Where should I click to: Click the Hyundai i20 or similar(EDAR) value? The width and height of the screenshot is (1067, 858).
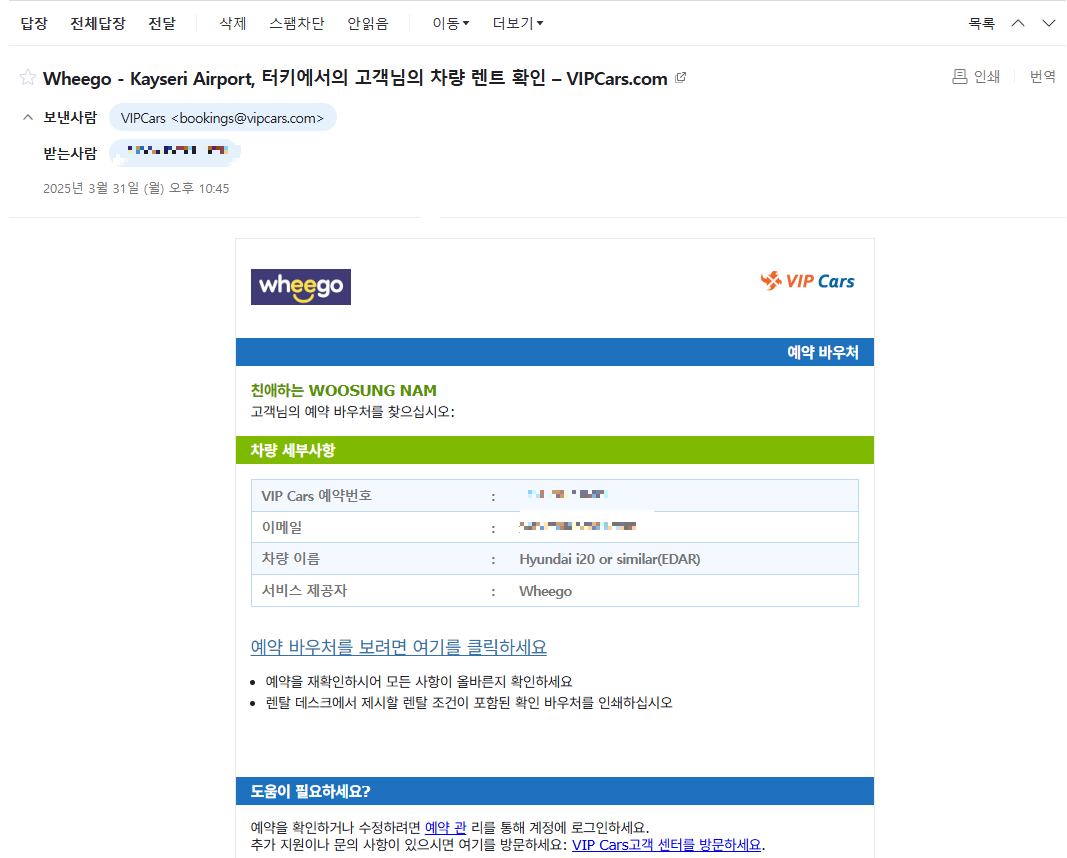610,559
